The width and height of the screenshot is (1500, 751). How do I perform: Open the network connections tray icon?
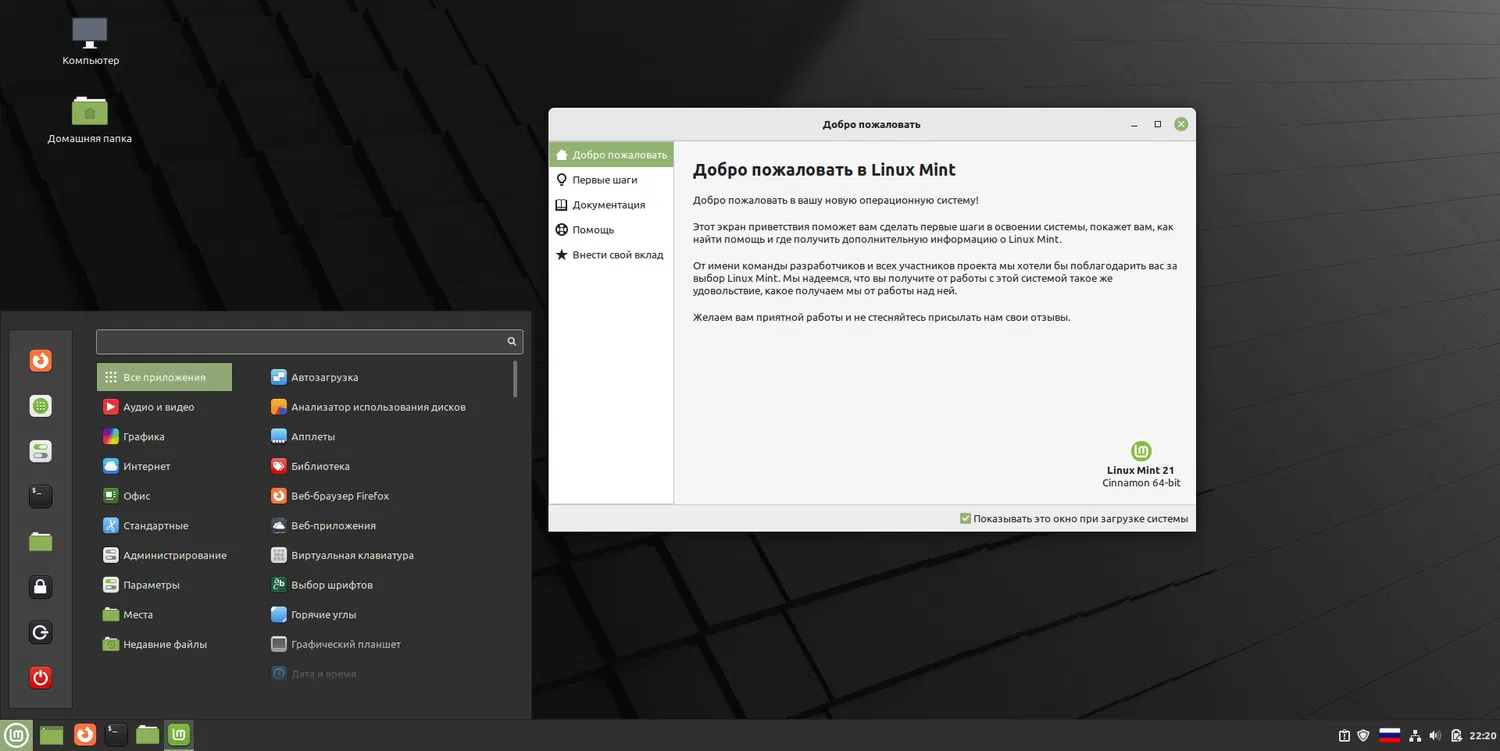pyautogui.click(x=1415, y=736)
